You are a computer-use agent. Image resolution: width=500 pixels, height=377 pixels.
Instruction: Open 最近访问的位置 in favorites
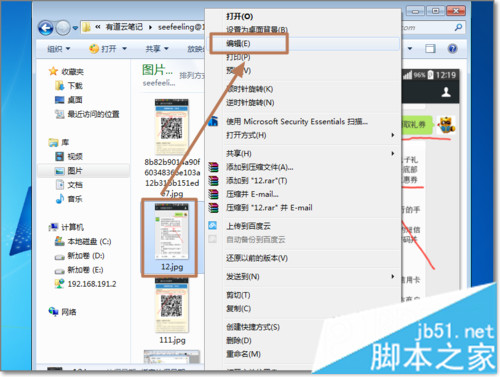(87, 114)
